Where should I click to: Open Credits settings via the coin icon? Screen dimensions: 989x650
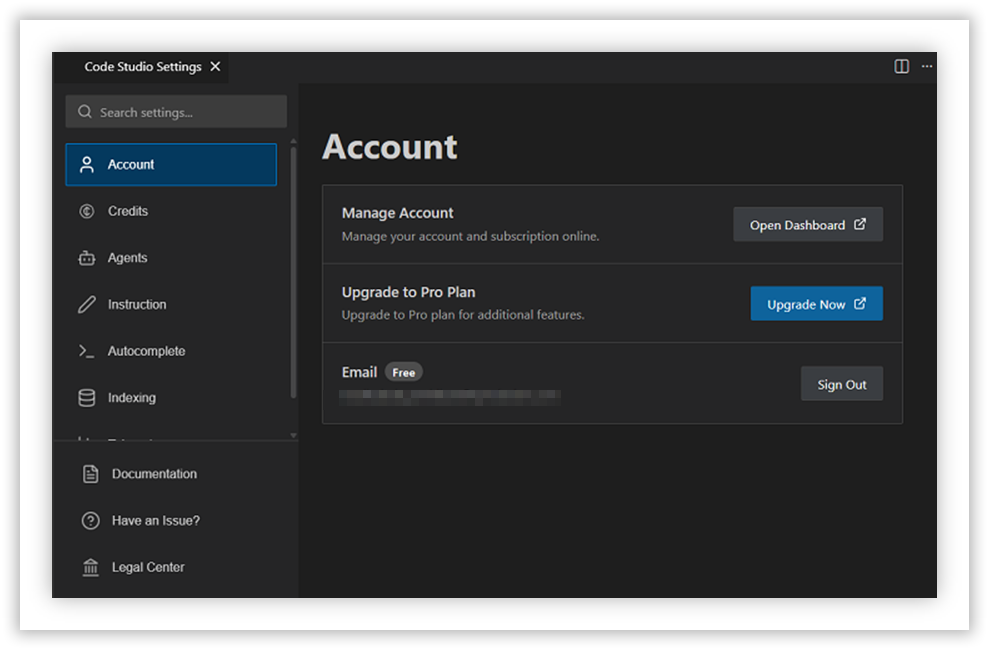[x=89, y=211]
